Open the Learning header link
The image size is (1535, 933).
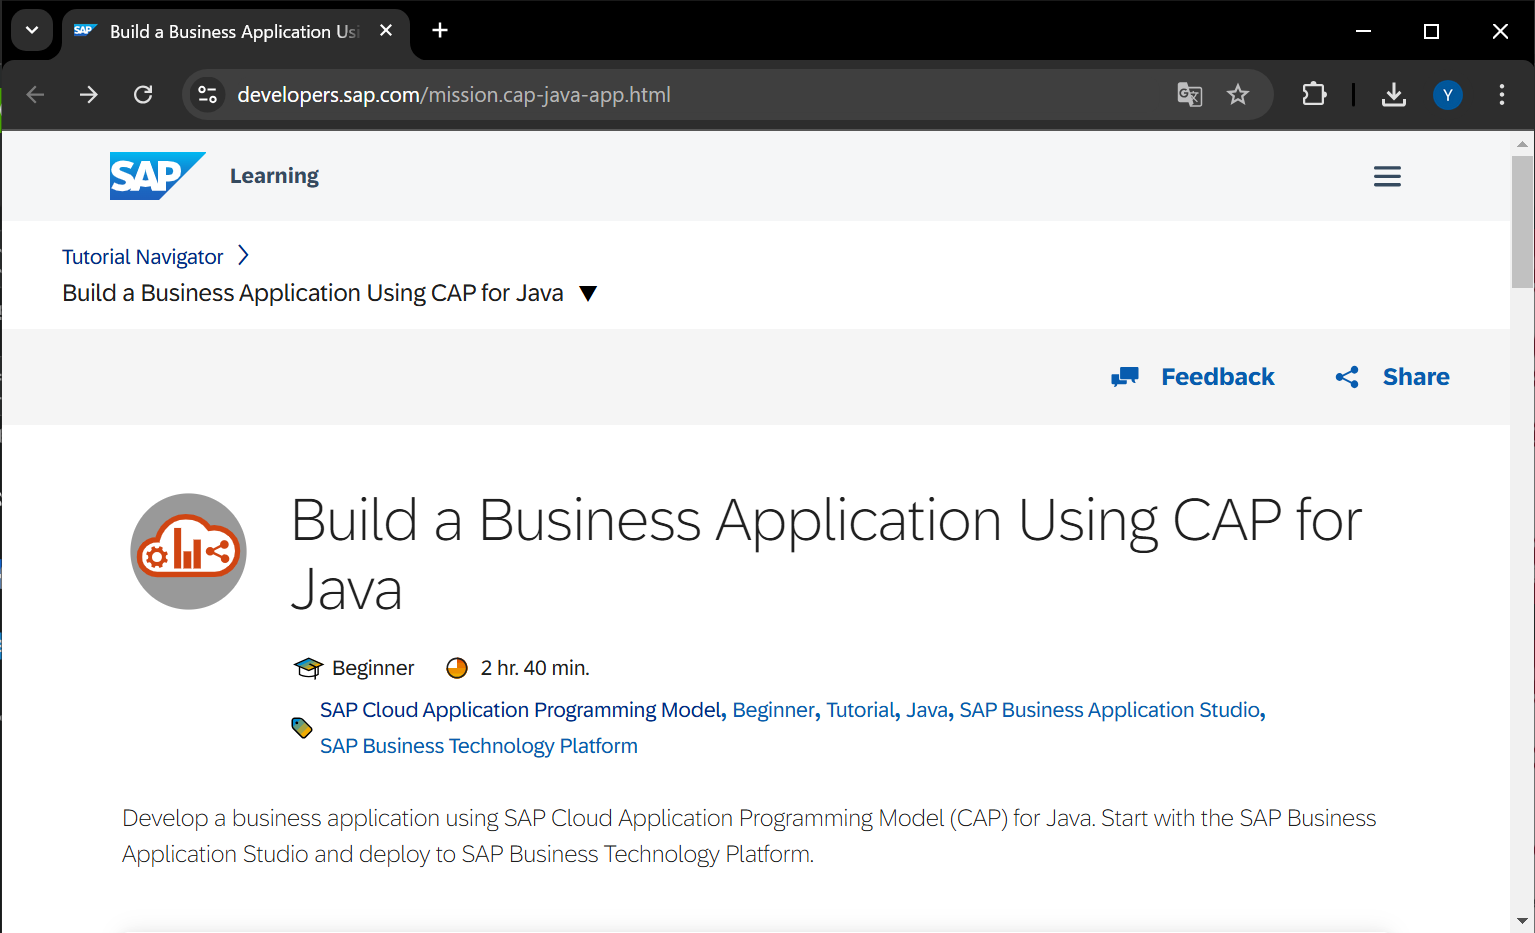(x=274, y=176)
